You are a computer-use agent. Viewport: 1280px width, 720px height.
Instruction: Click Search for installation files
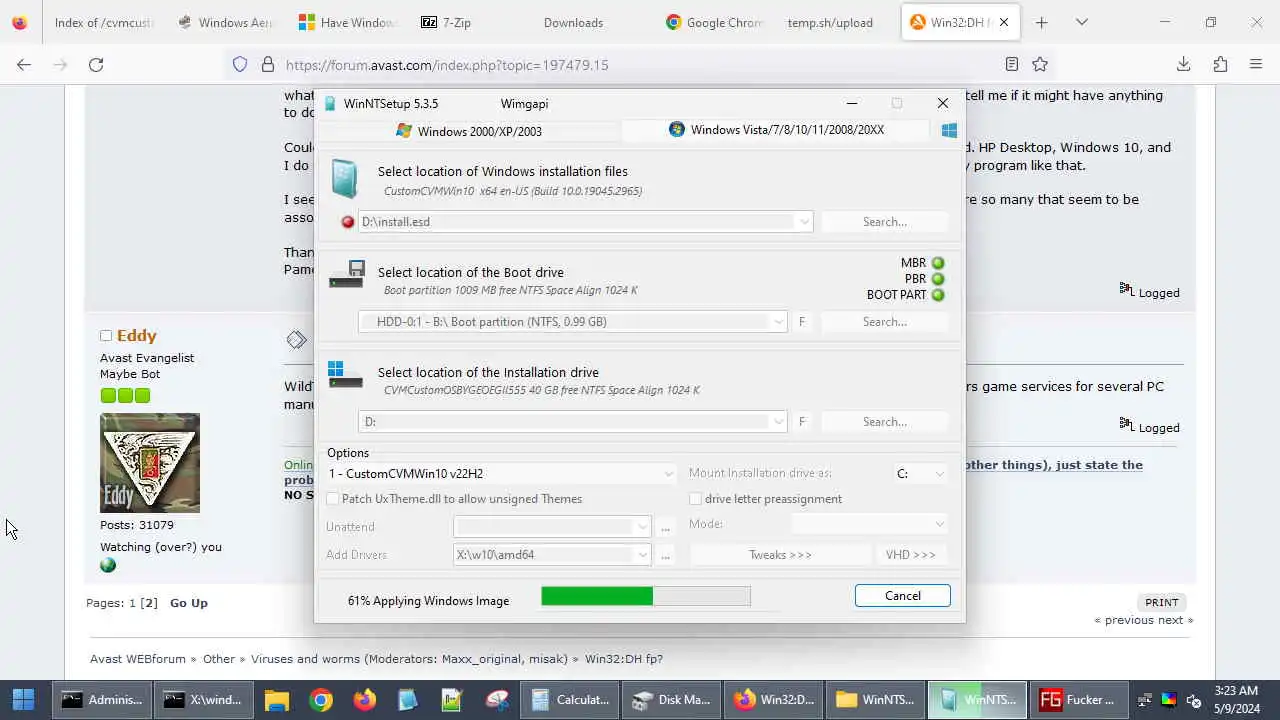coord(885,222)
